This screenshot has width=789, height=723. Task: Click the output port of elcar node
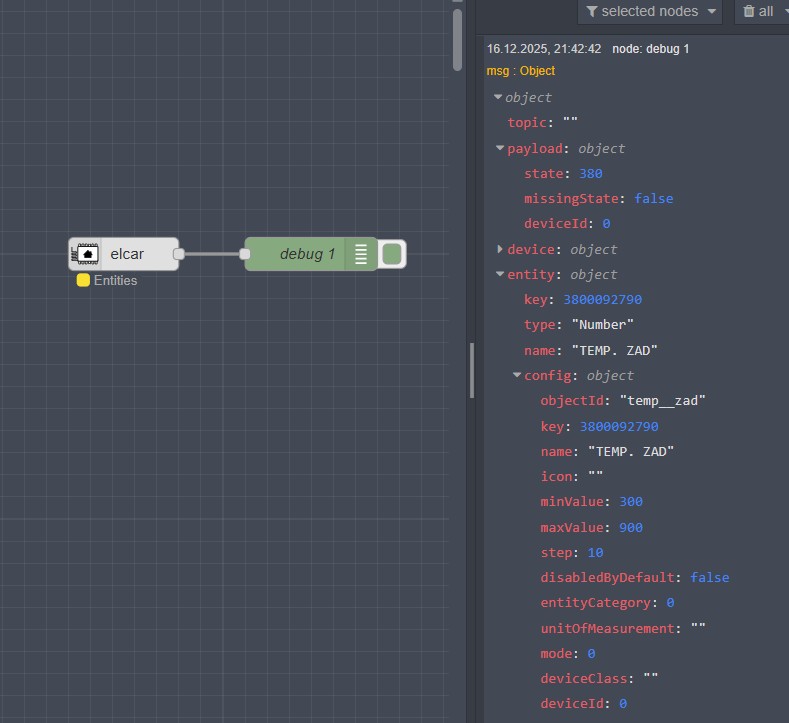pyautogui.click(x=179, y=254)
